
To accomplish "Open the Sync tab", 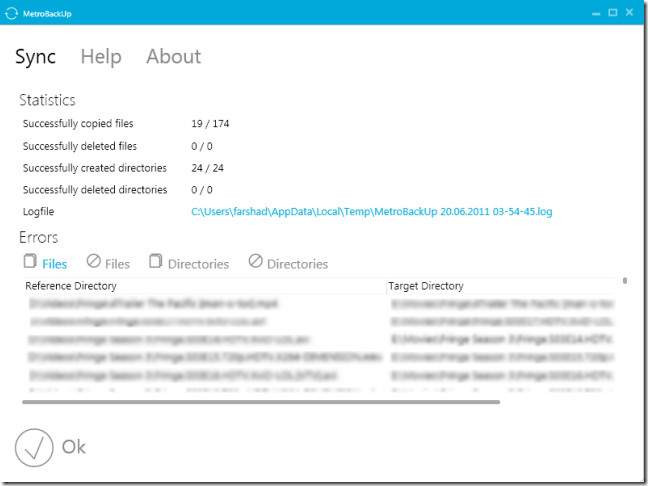I will 36,57.
